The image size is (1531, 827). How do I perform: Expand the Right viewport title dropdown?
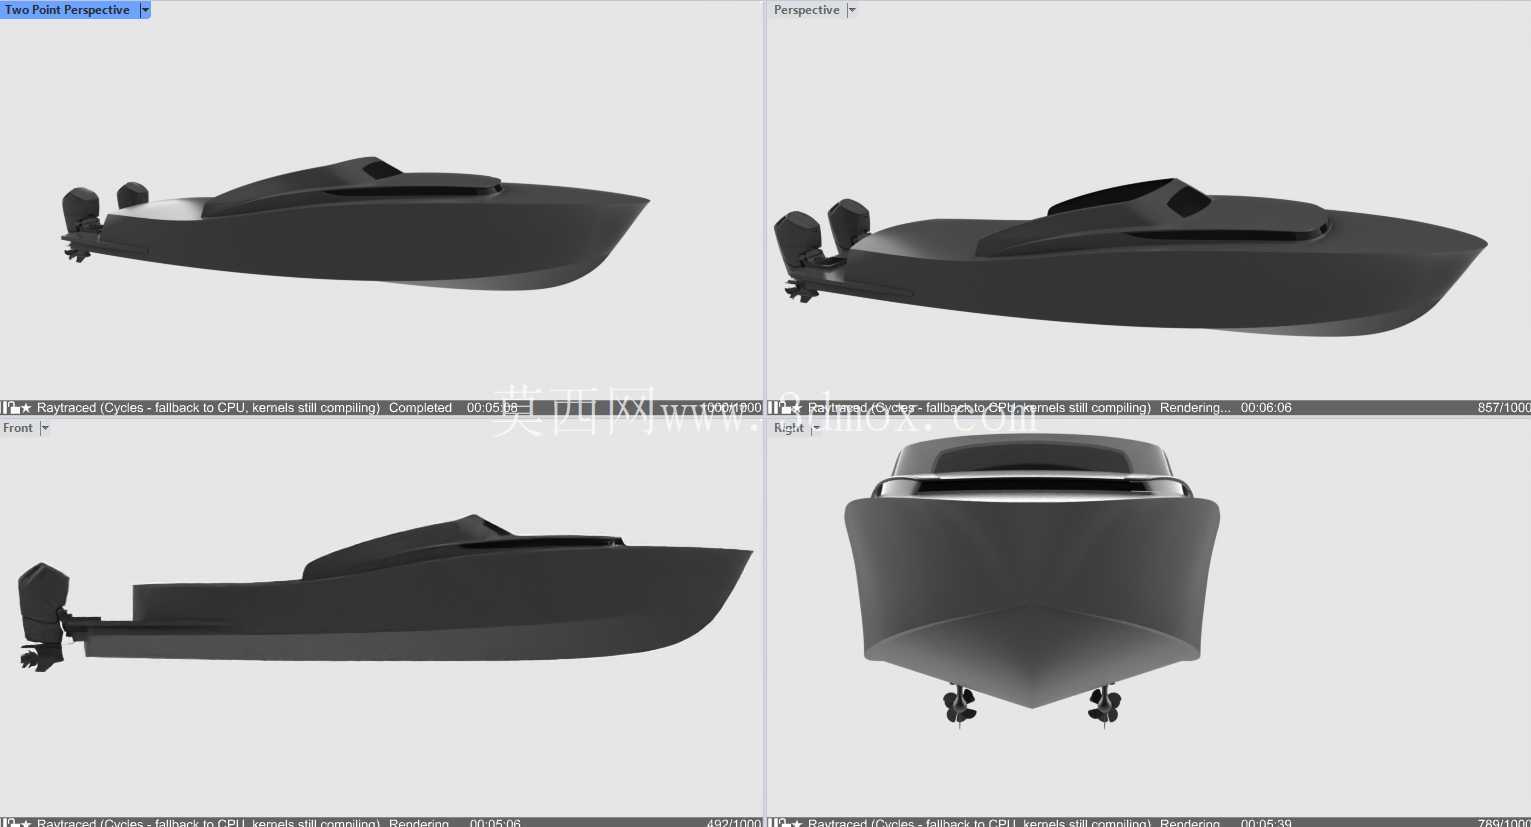tap(816, 428)
